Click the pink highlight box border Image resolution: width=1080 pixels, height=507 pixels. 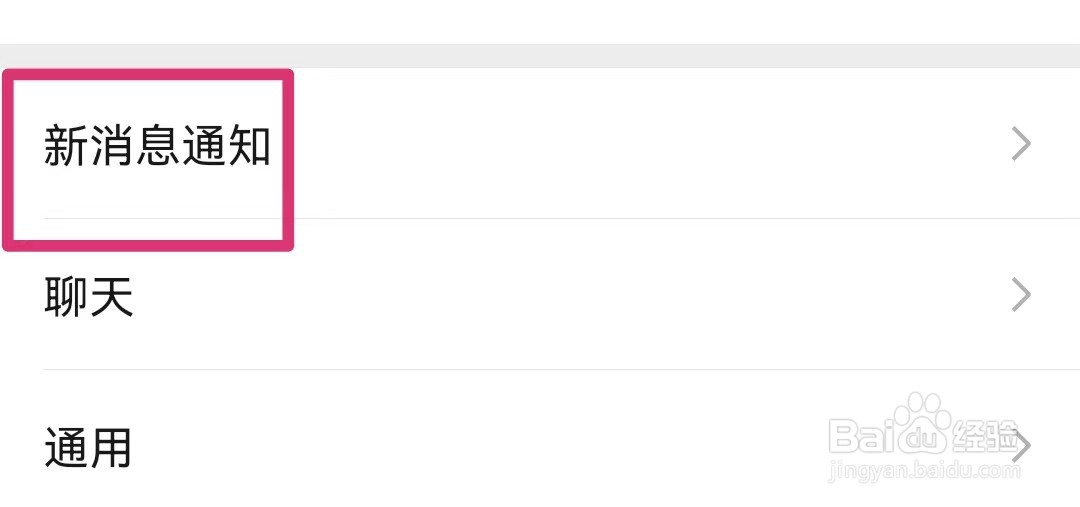click(x=148, y=74)
